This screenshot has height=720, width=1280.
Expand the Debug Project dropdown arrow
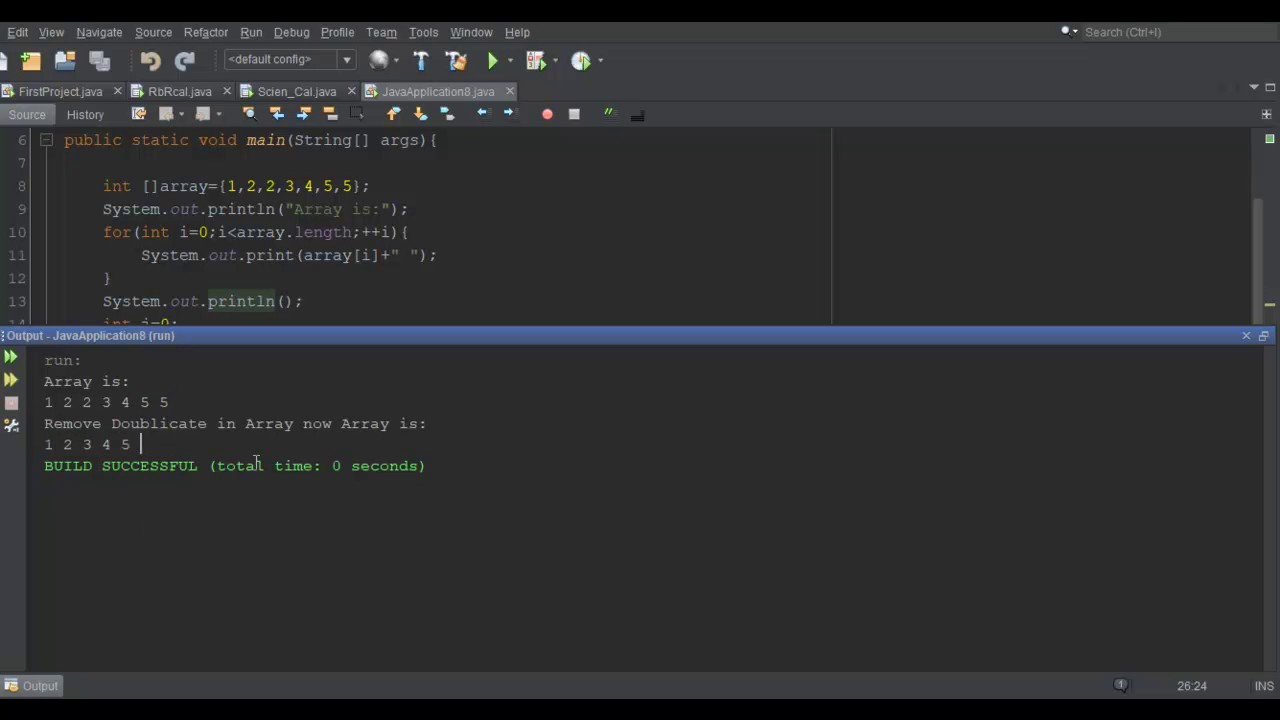click(555, 61)
